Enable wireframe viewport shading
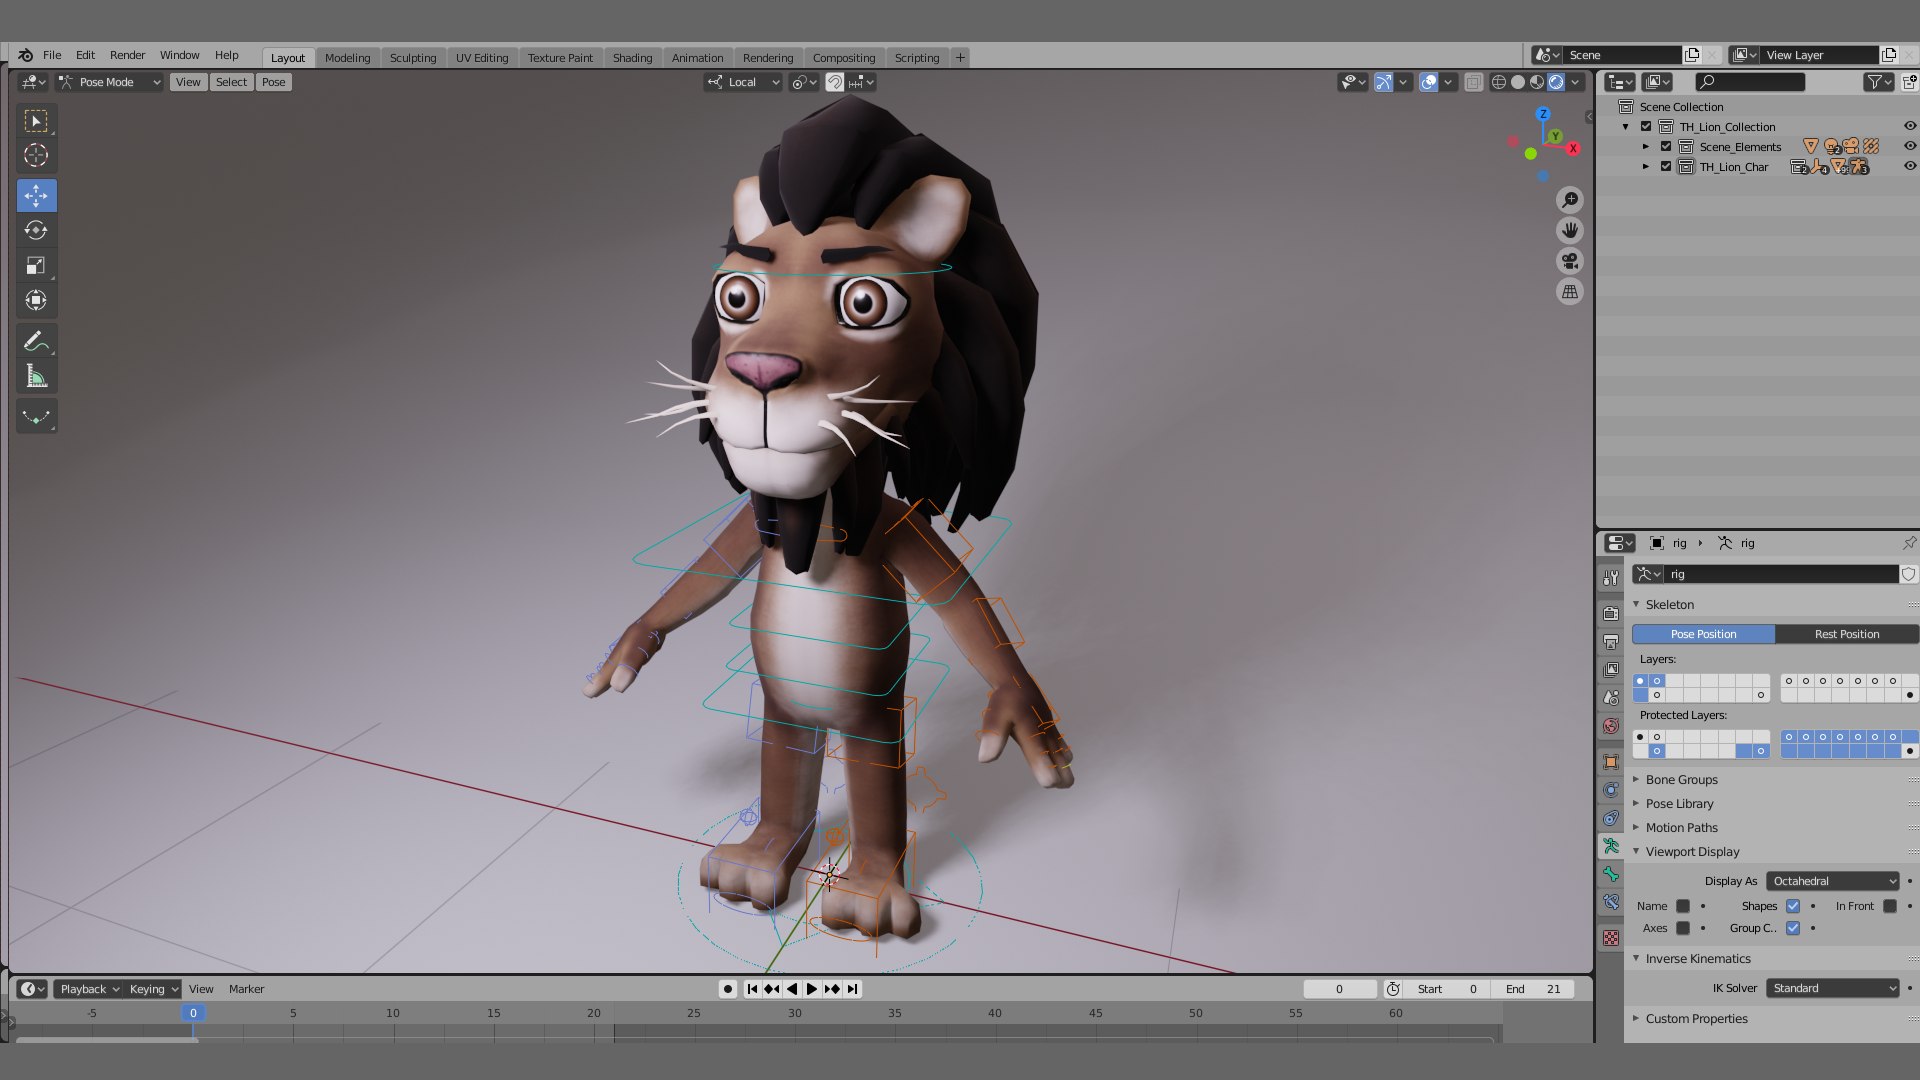Viewport: 1920px width, 1080px height. click(x=1499, y=82)
